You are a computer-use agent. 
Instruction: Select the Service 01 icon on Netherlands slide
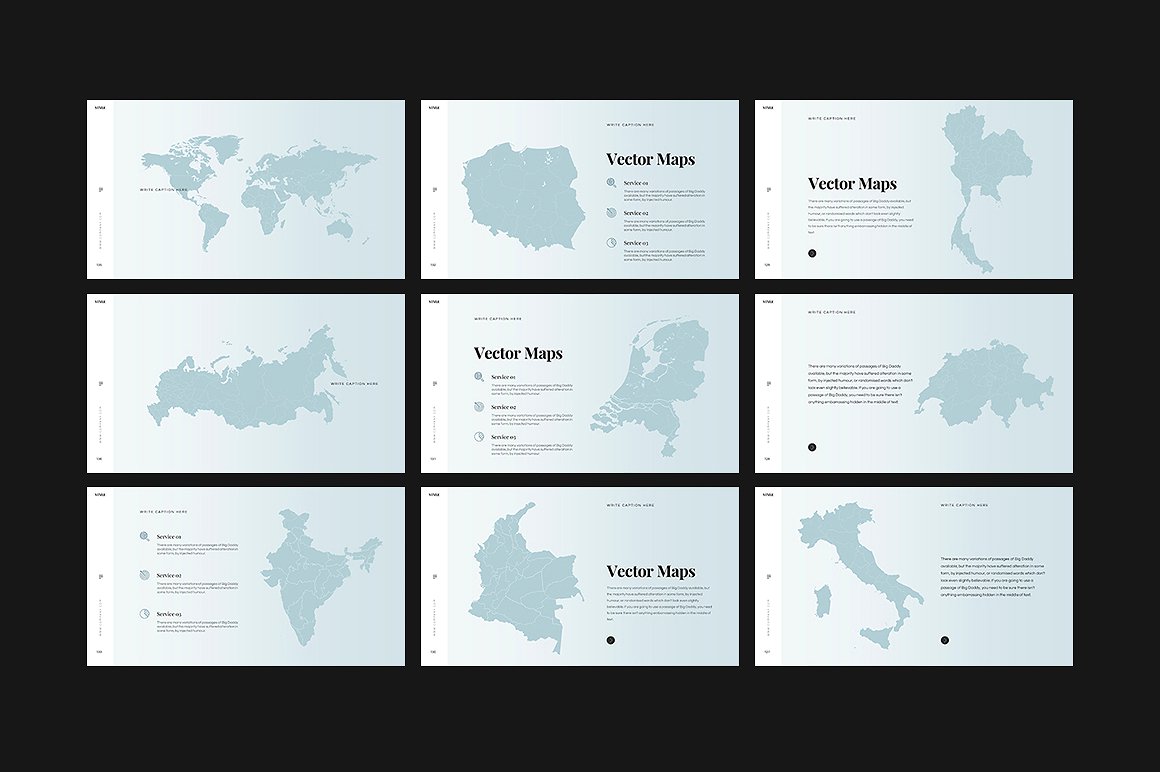pos(478,376)
